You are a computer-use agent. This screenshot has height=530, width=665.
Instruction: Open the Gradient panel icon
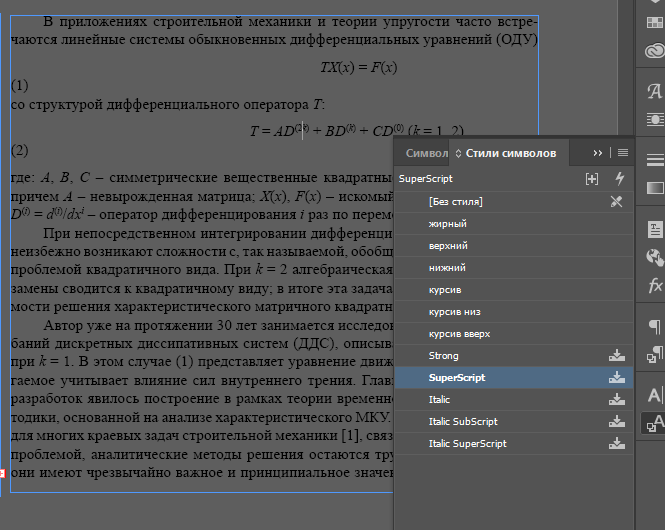[655, 187]
